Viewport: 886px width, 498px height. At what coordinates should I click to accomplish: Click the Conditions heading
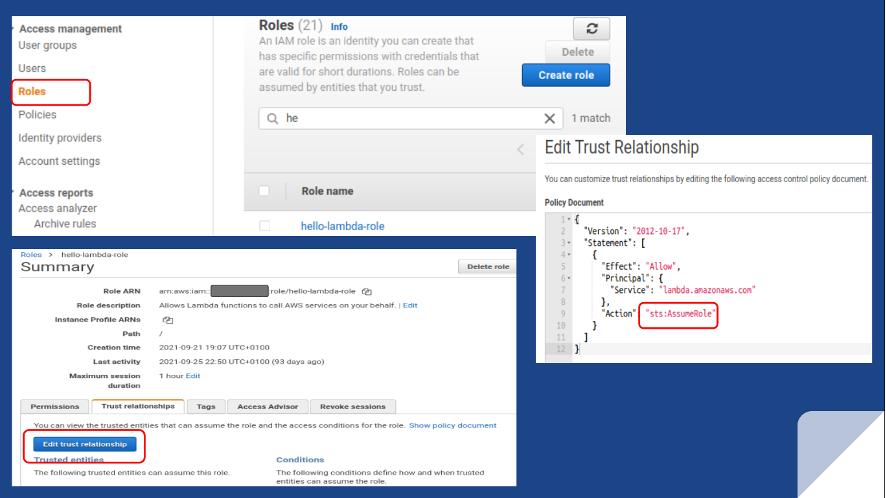[300, 460]
